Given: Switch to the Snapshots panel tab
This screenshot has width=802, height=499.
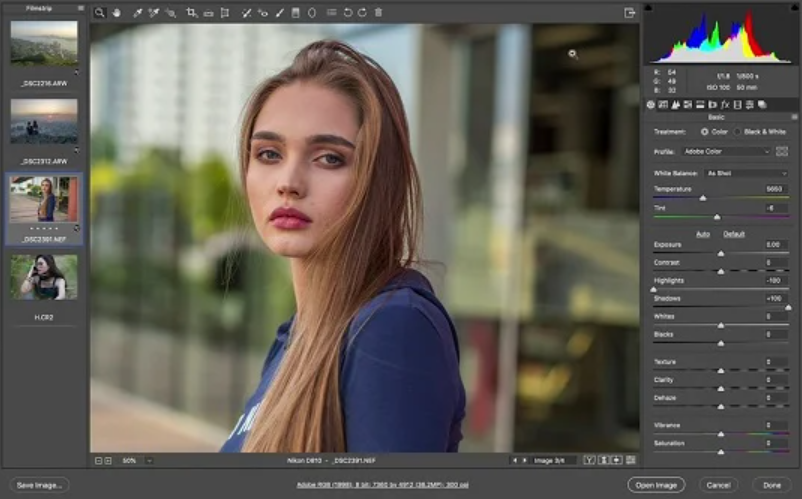Looking at the screenshot, I should click(x=762, y=105).
